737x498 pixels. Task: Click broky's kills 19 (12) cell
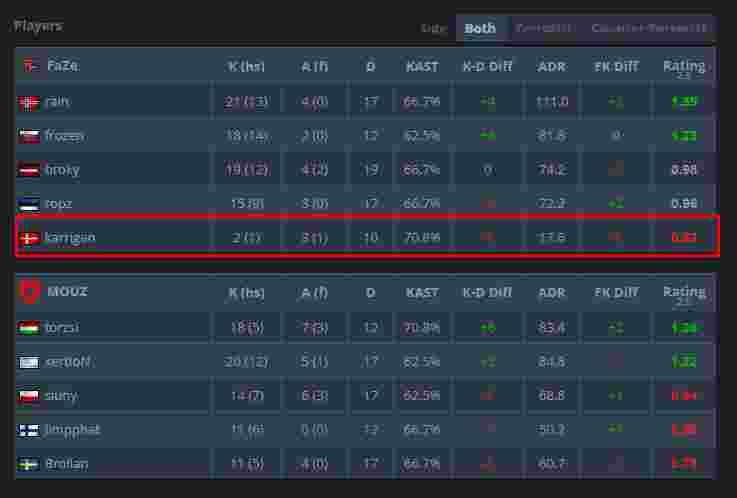point(247,170)
